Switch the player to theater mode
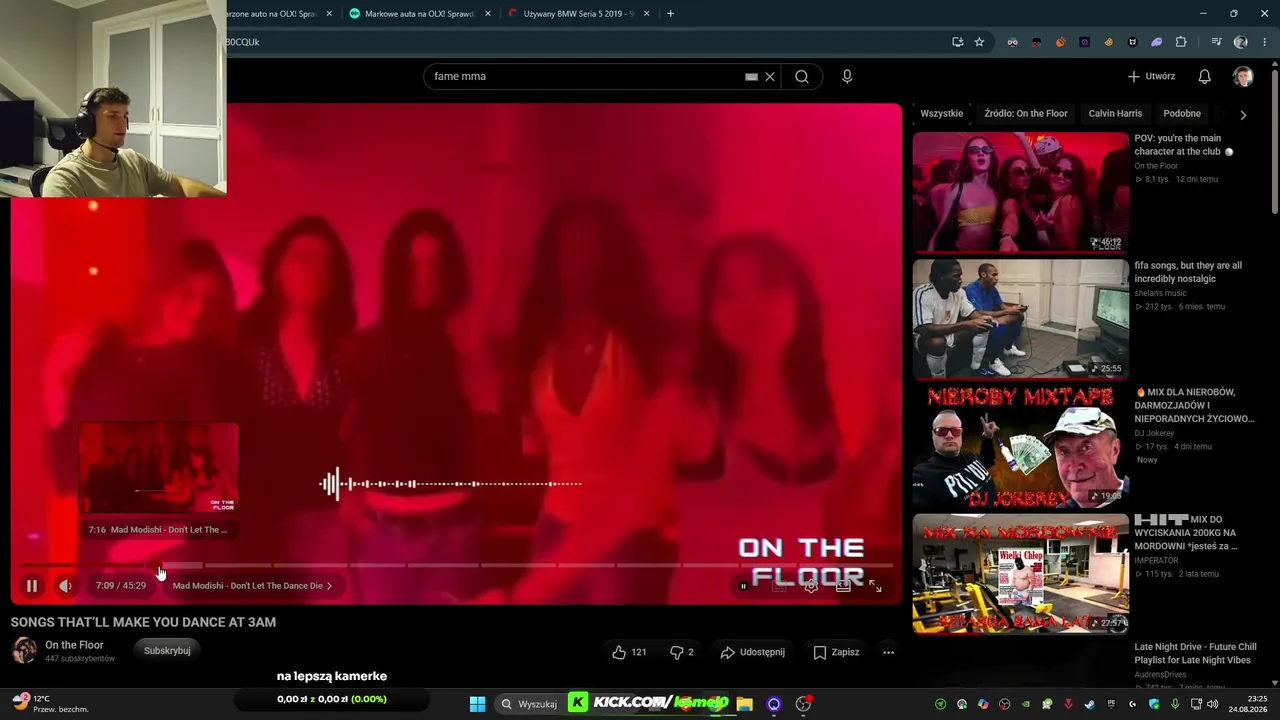 843,586
